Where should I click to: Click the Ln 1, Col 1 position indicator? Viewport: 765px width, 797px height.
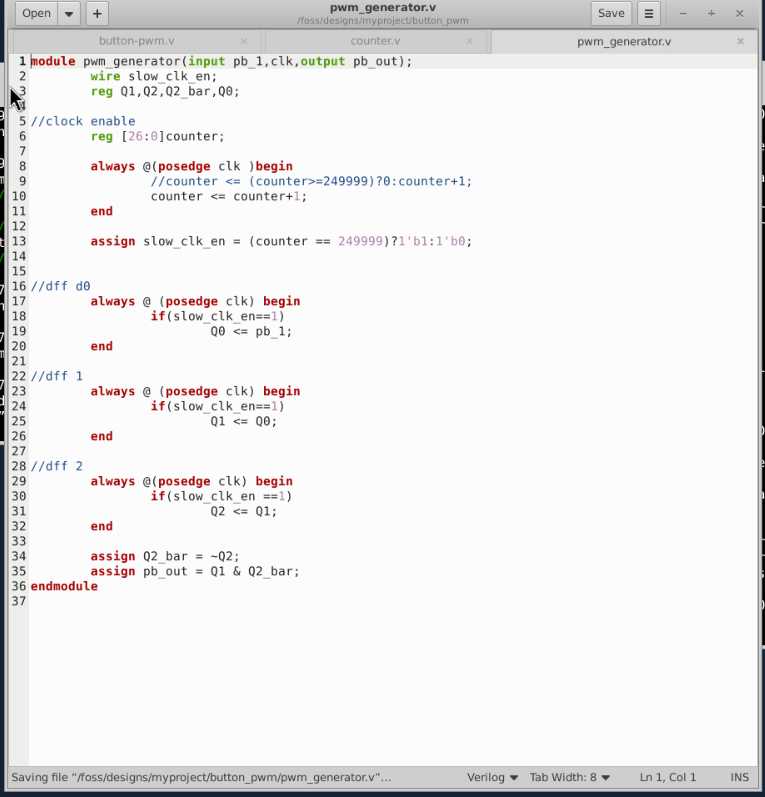pos(668,777)
